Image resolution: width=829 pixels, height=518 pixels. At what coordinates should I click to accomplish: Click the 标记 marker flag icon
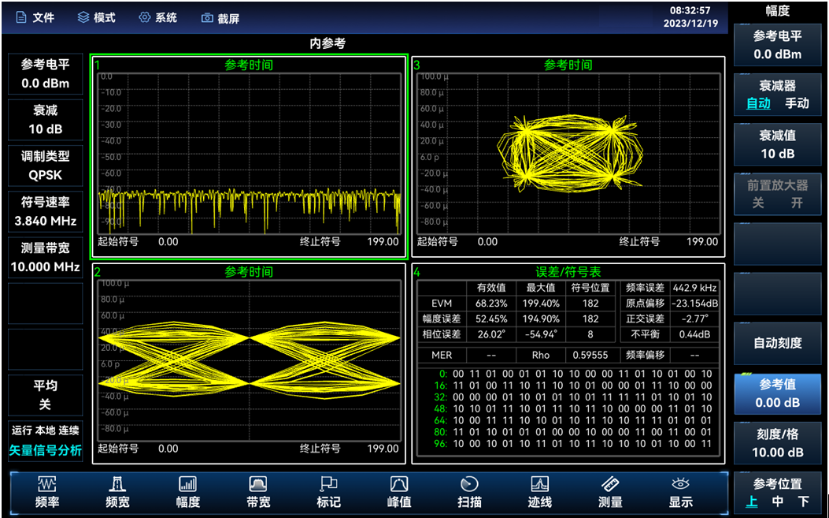click(x=329, y=492)
